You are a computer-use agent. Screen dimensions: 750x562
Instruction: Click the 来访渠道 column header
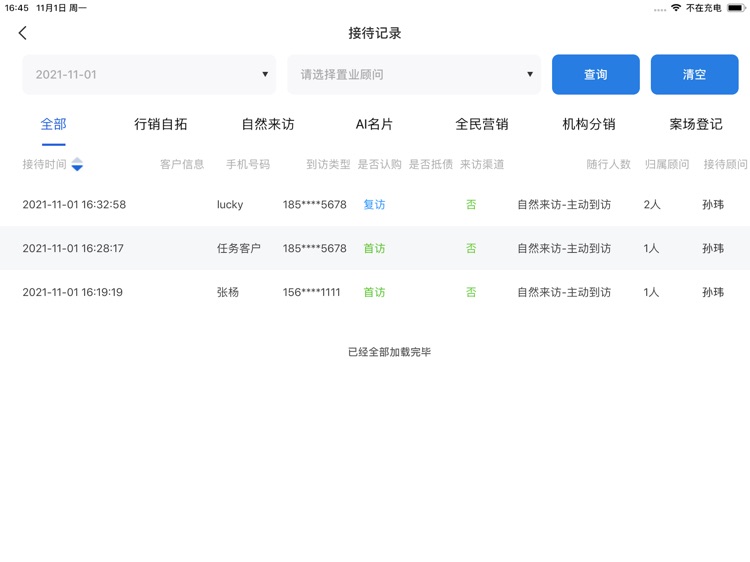pos(482,165)
